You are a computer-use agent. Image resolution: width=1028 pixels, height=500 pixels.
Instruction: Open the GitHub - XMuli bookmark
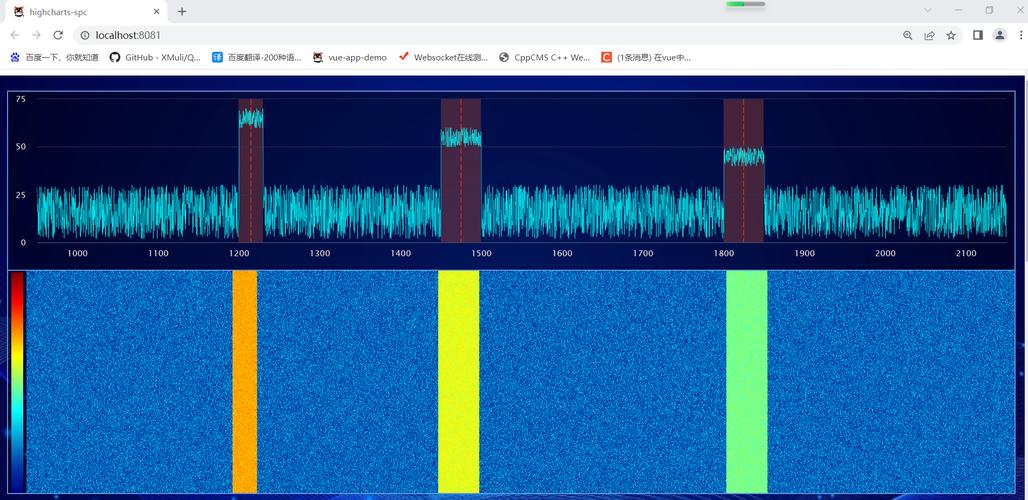155,58
